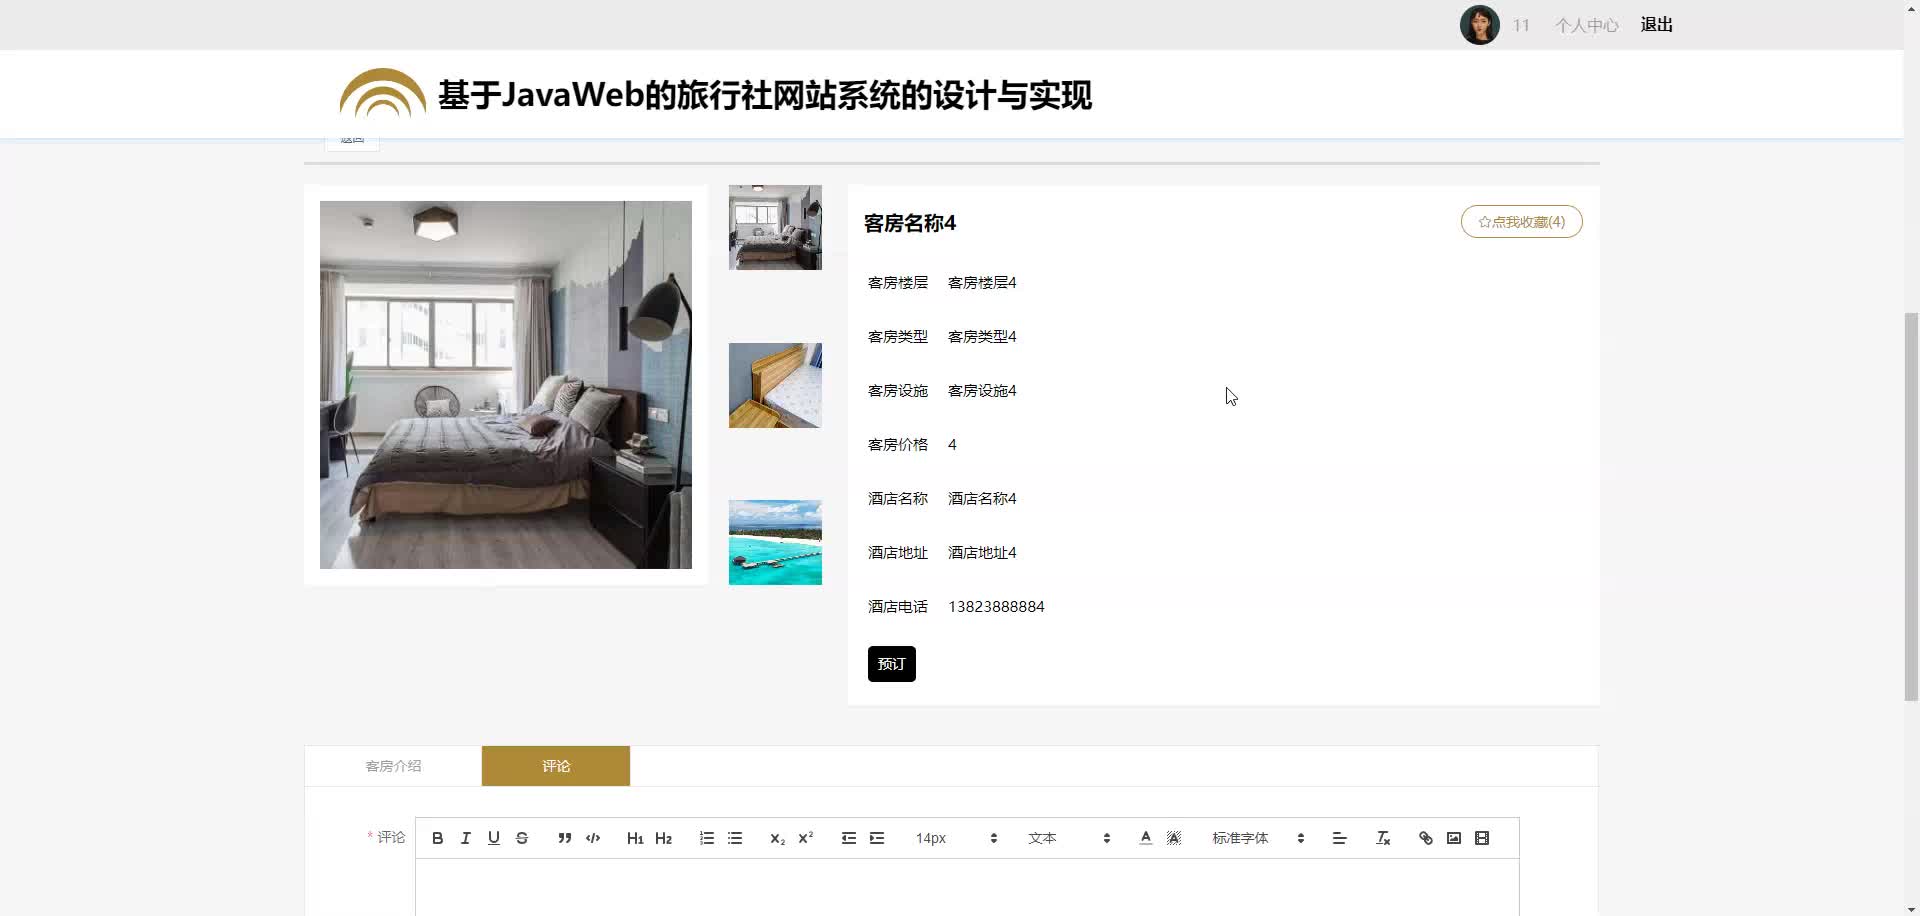Insert a code block

pos(592,838)
